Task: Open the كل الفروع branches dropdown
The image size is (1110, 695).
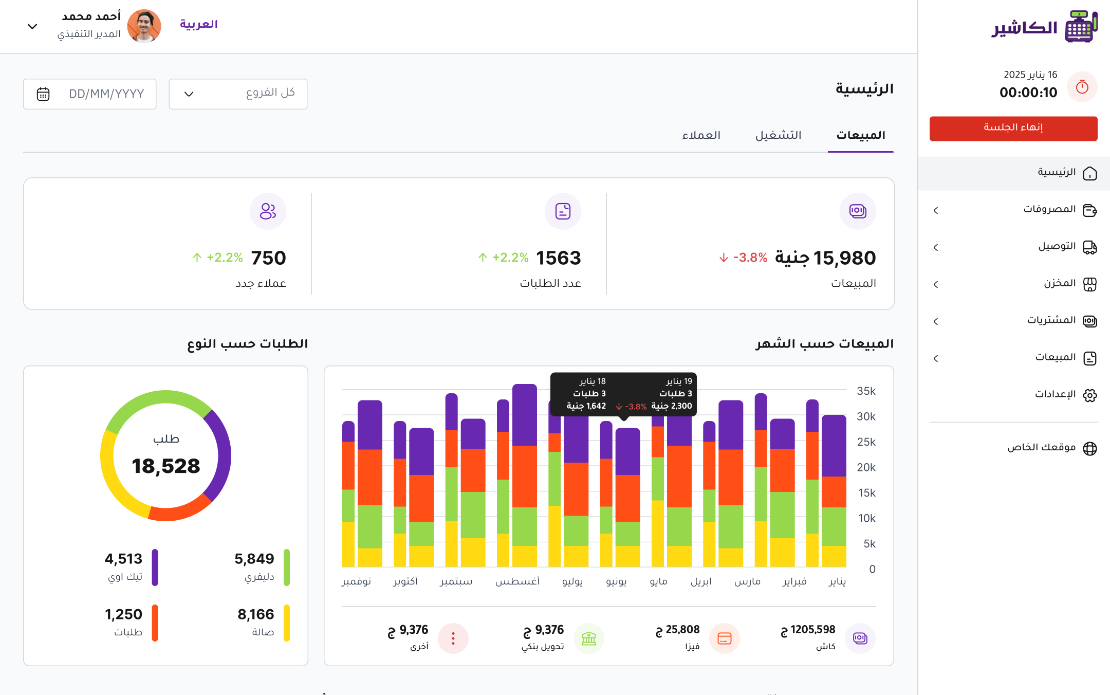Action: click(x=238, y=94)
